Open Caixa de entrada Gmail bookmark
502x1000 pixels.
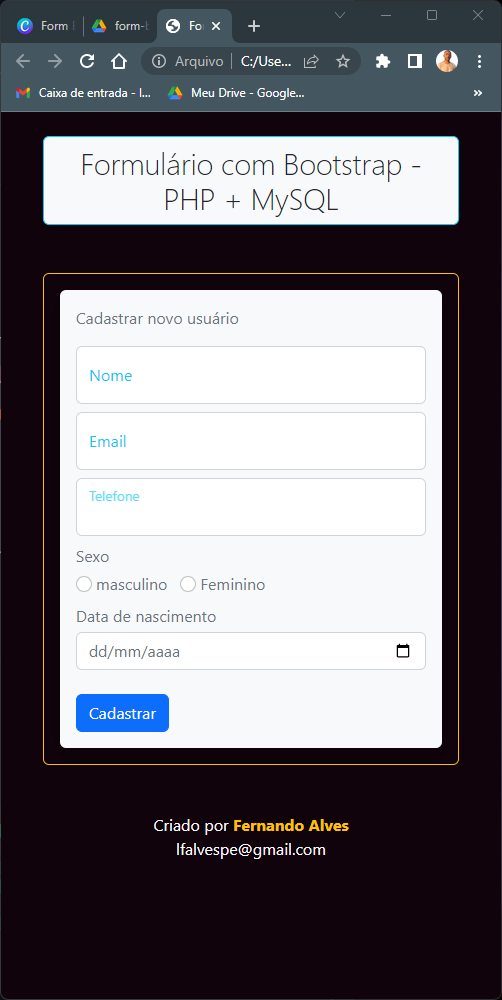[x=84, y=93]
